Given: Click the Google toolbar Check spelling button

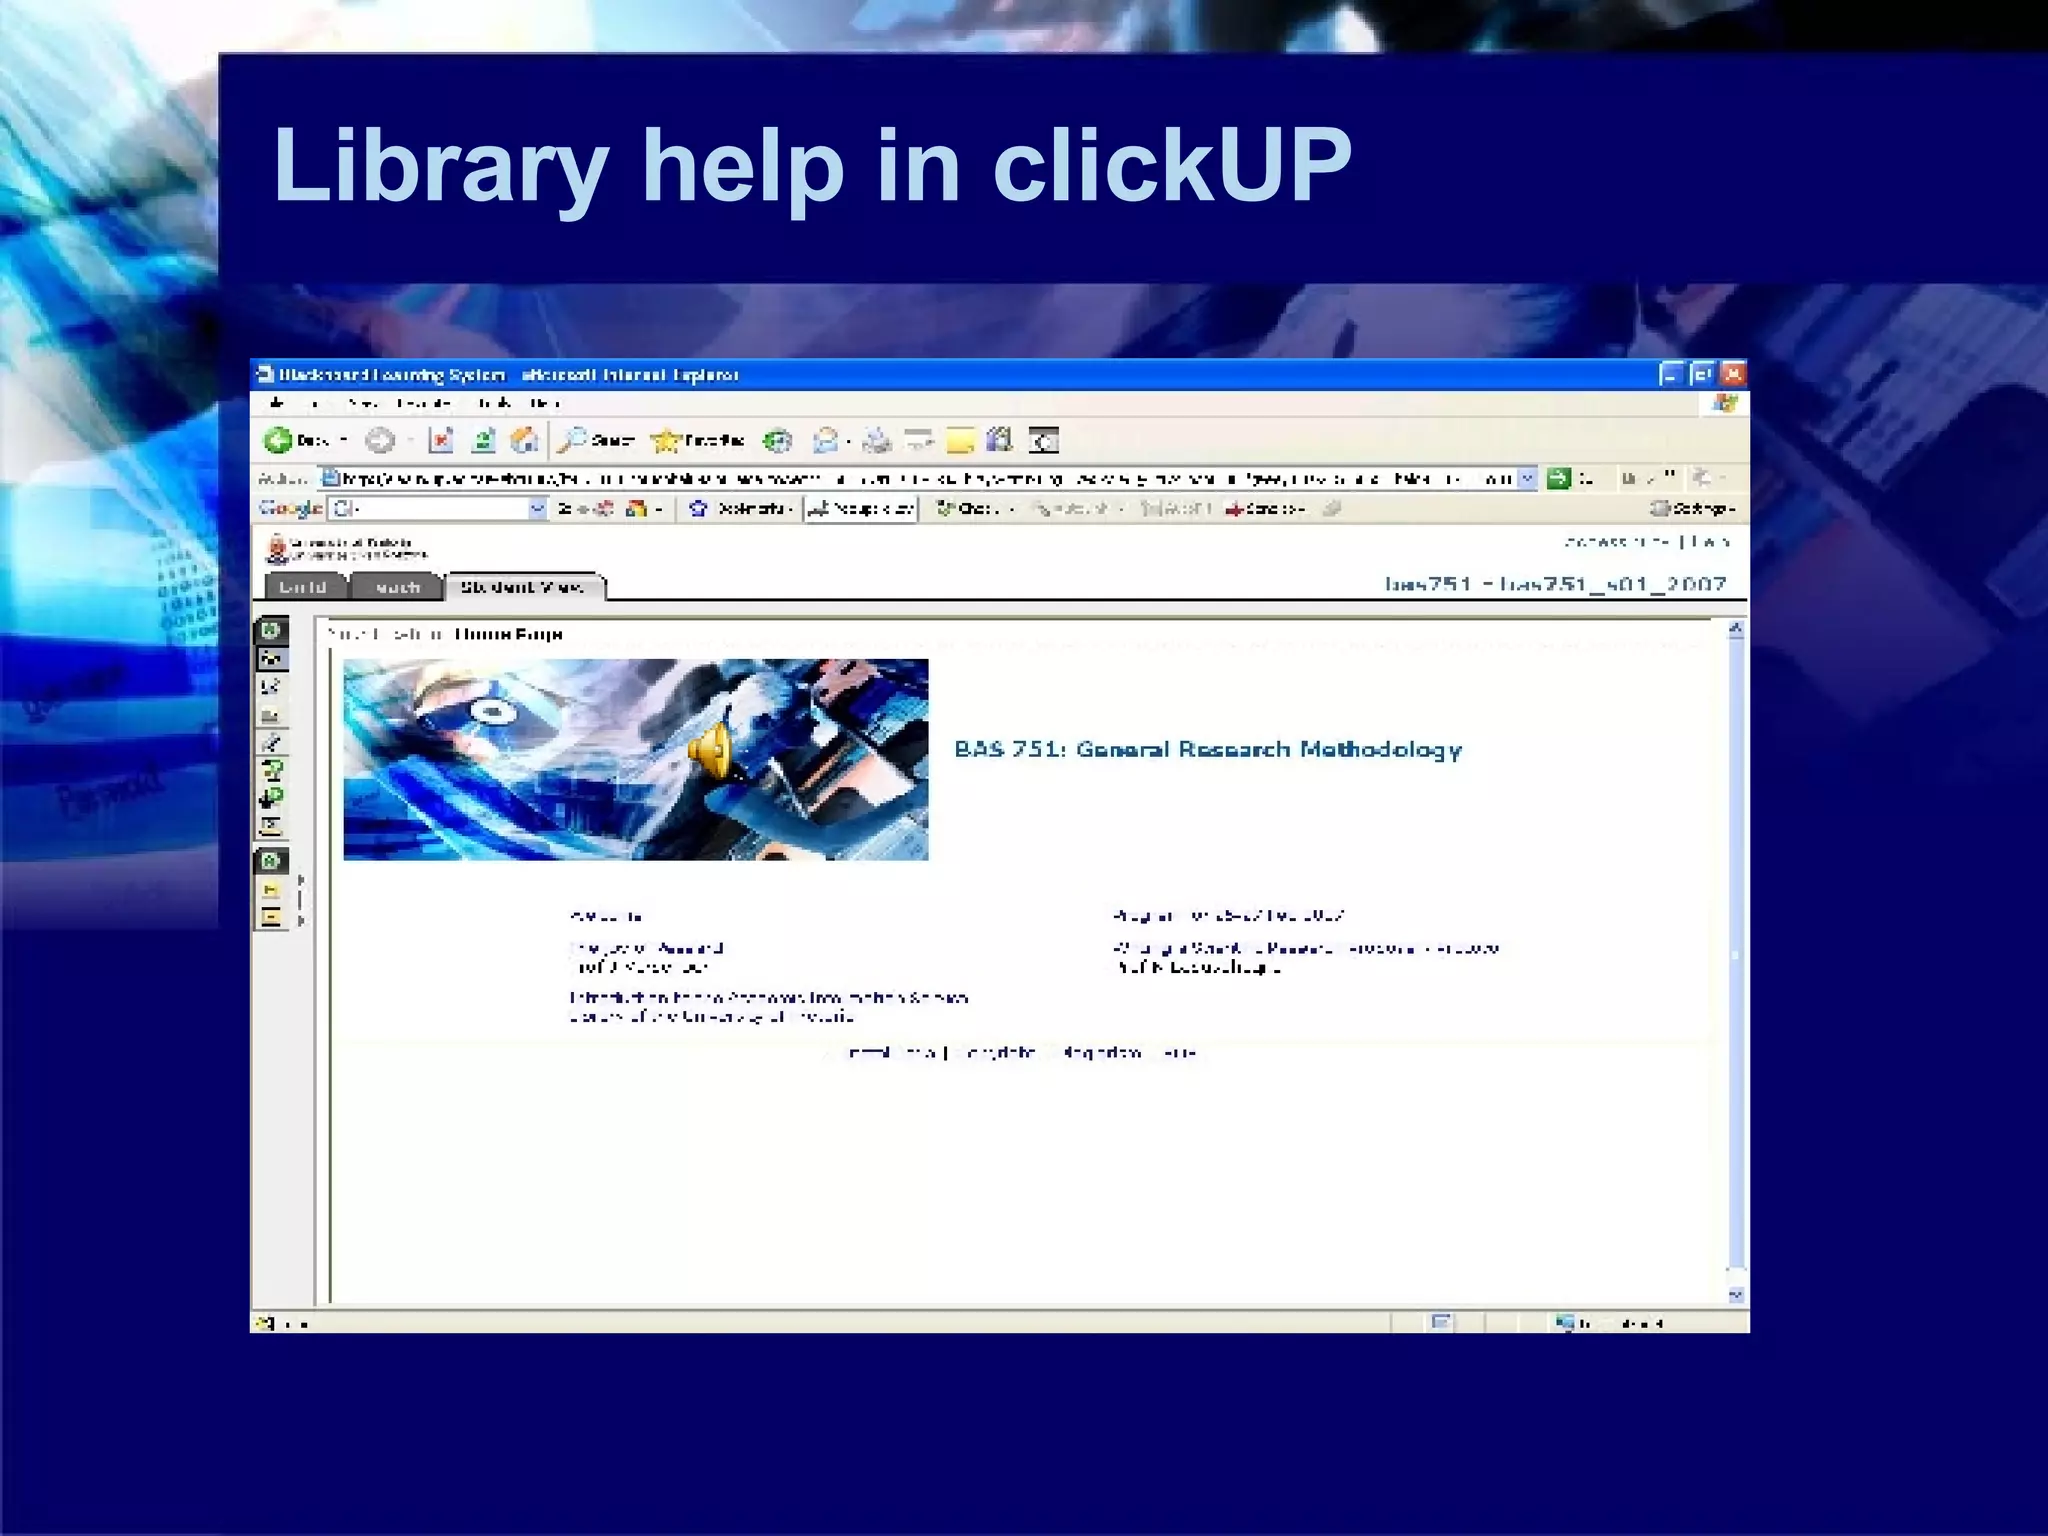Looking at the screenshot, I should (973, 509).
